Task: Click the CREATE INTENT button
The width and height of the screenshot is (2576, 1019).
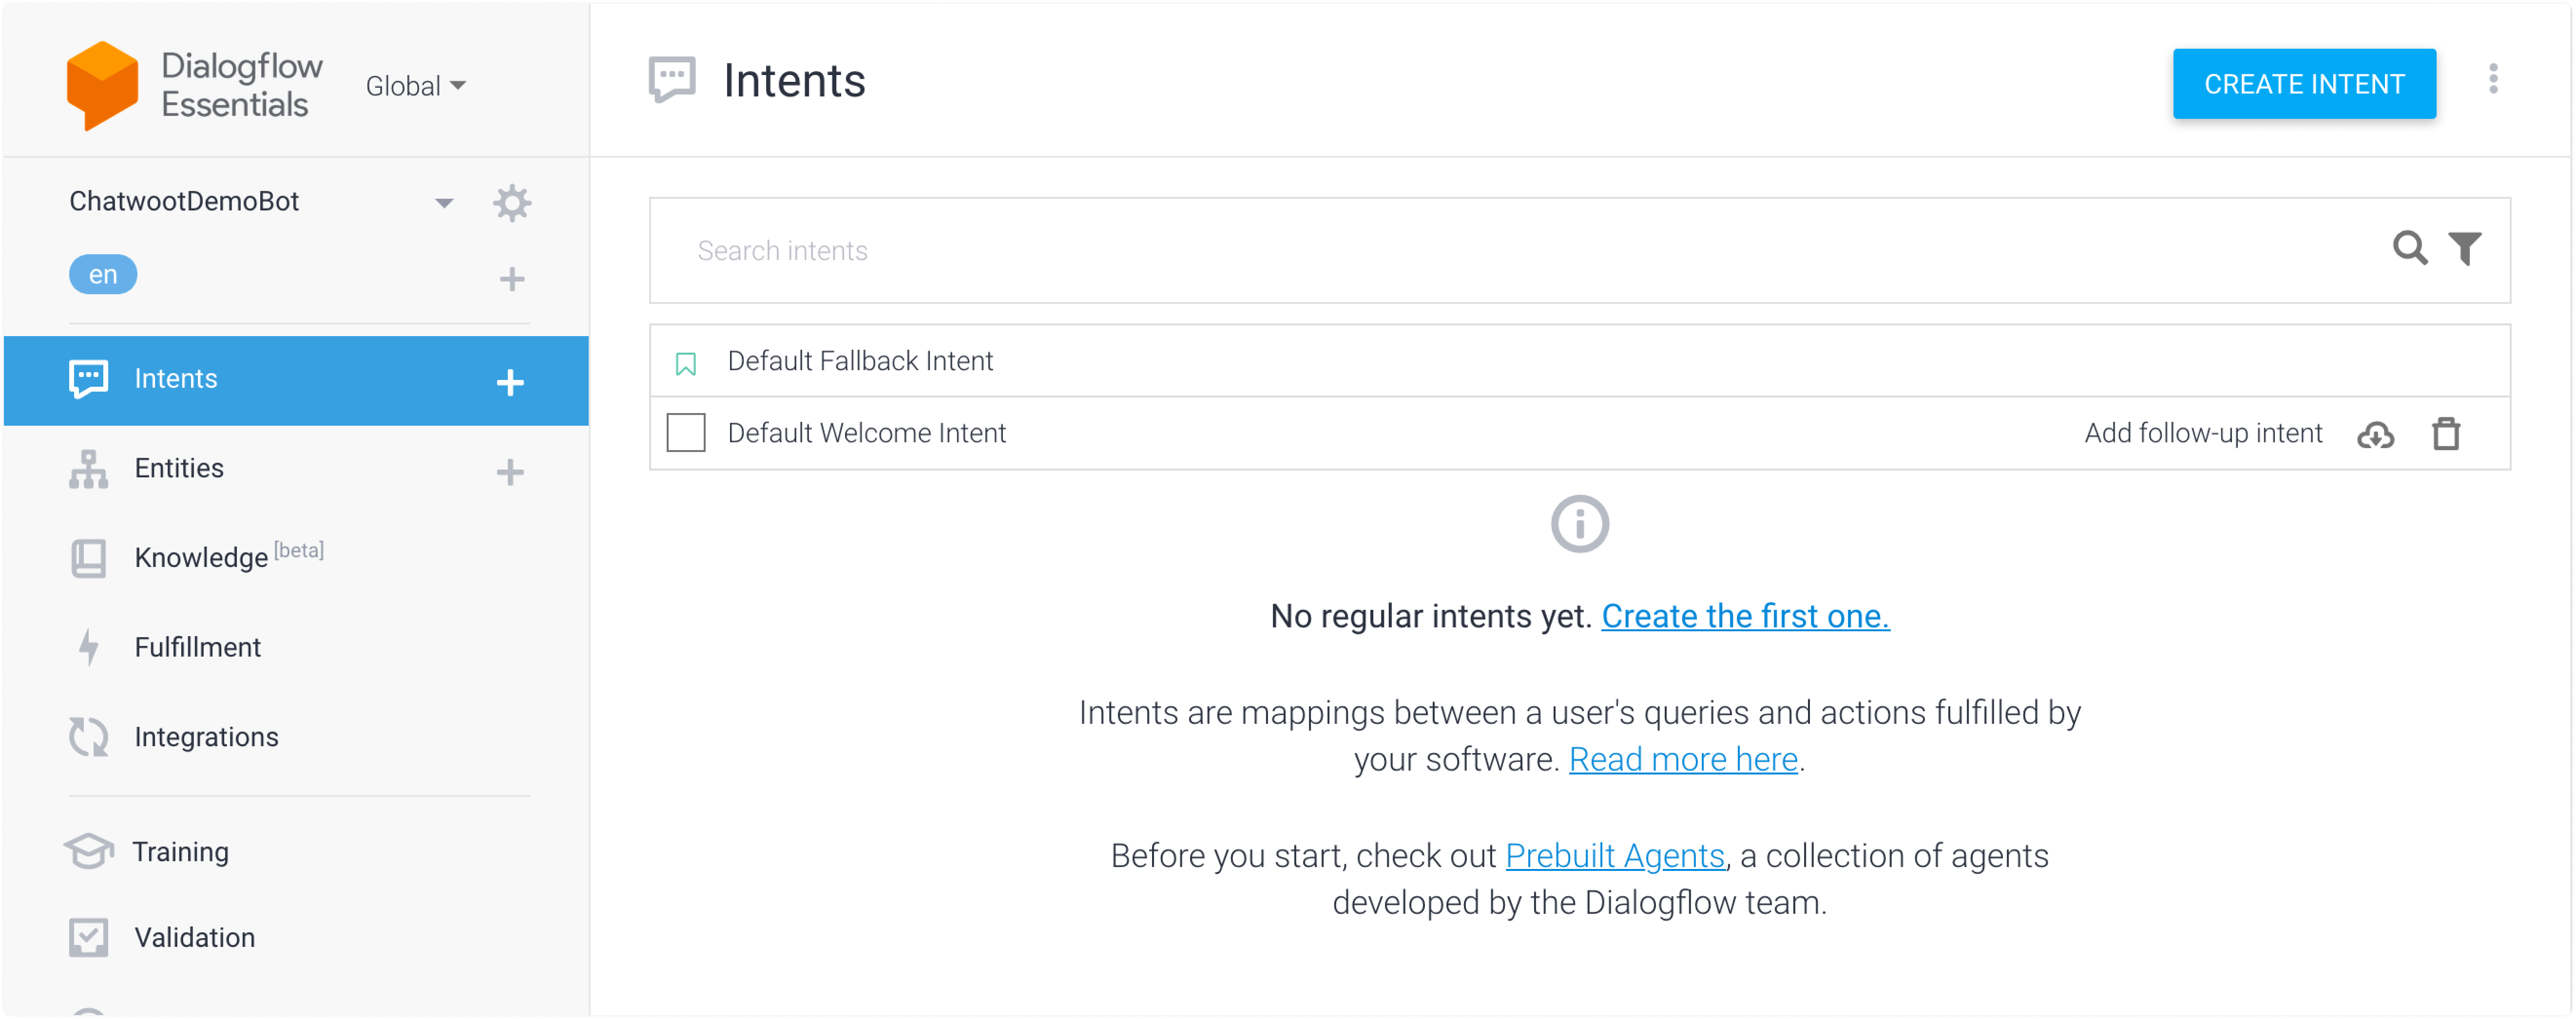Action: click(x=2304, y=84)
